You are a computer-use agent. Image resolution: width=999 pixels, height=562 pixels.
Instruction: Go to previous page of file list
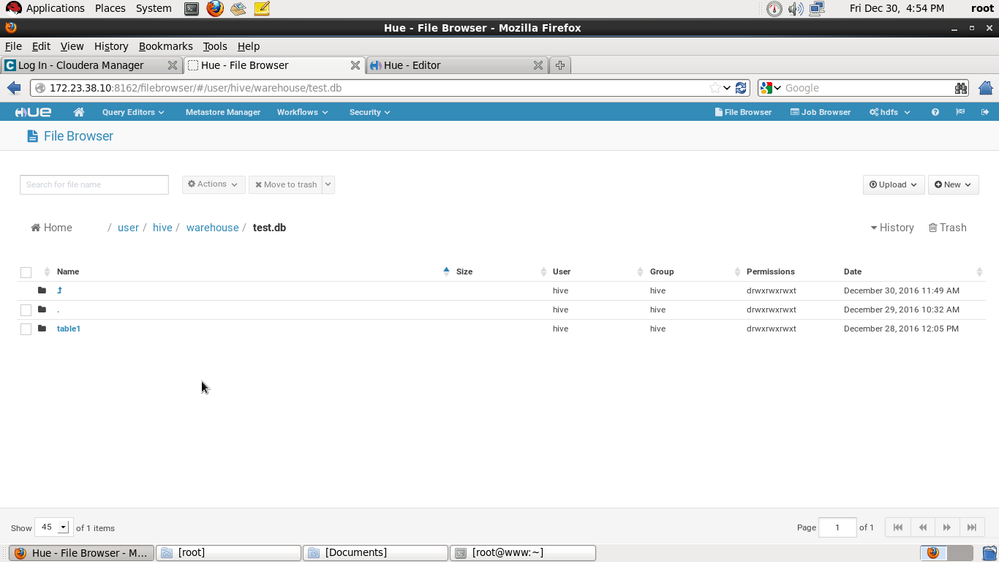pyautogui.click(x=923, y=528)
